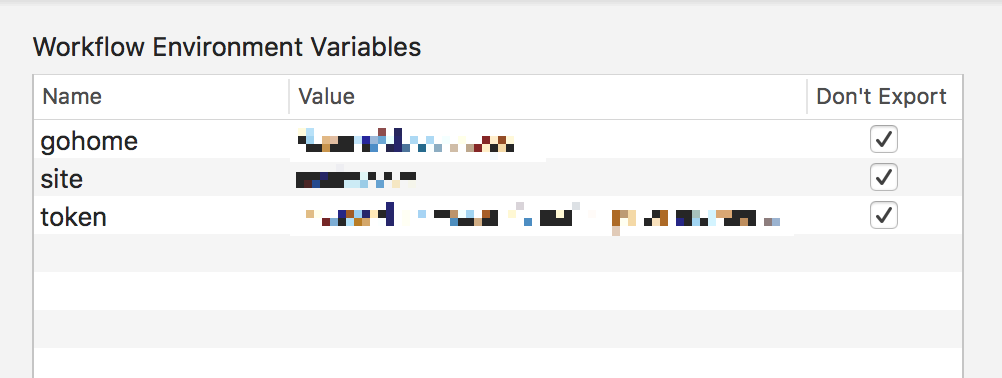Click the obscured value of site
This screenshot has height=378, width=1002.
pyautogui.click(x=357, y=179)
